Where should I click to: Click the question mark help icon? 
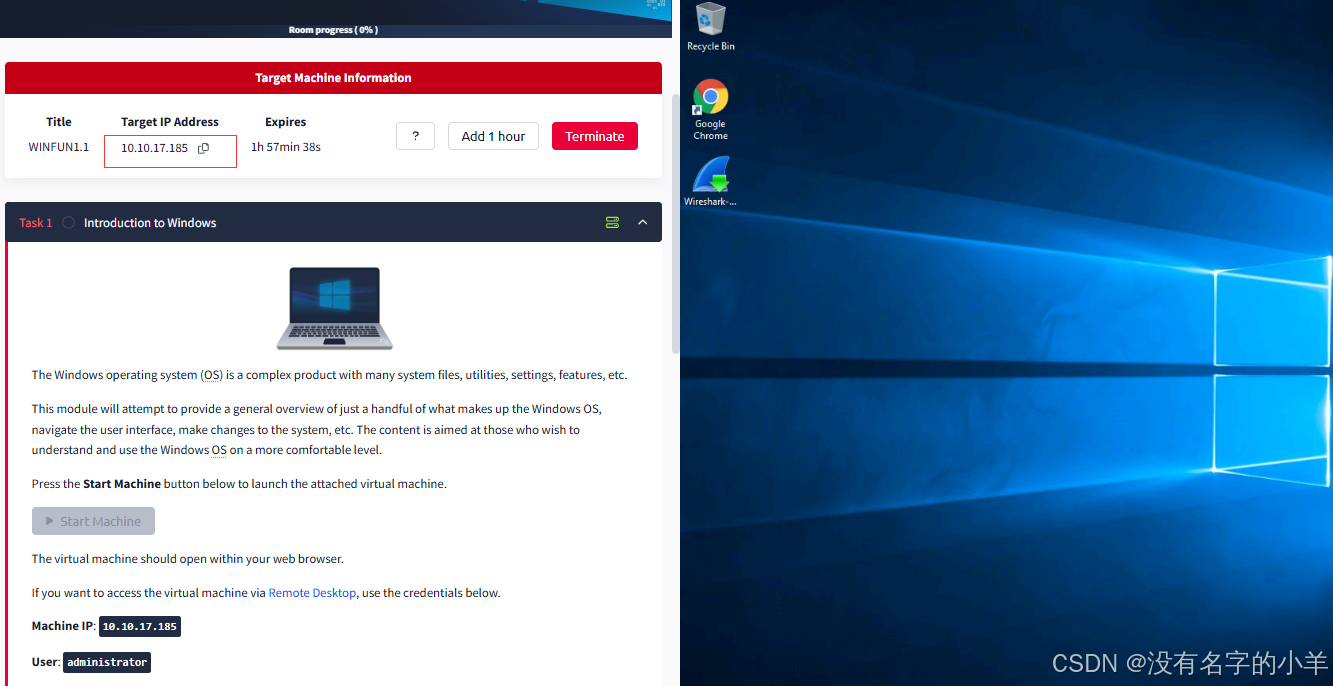tap(415, 136)
